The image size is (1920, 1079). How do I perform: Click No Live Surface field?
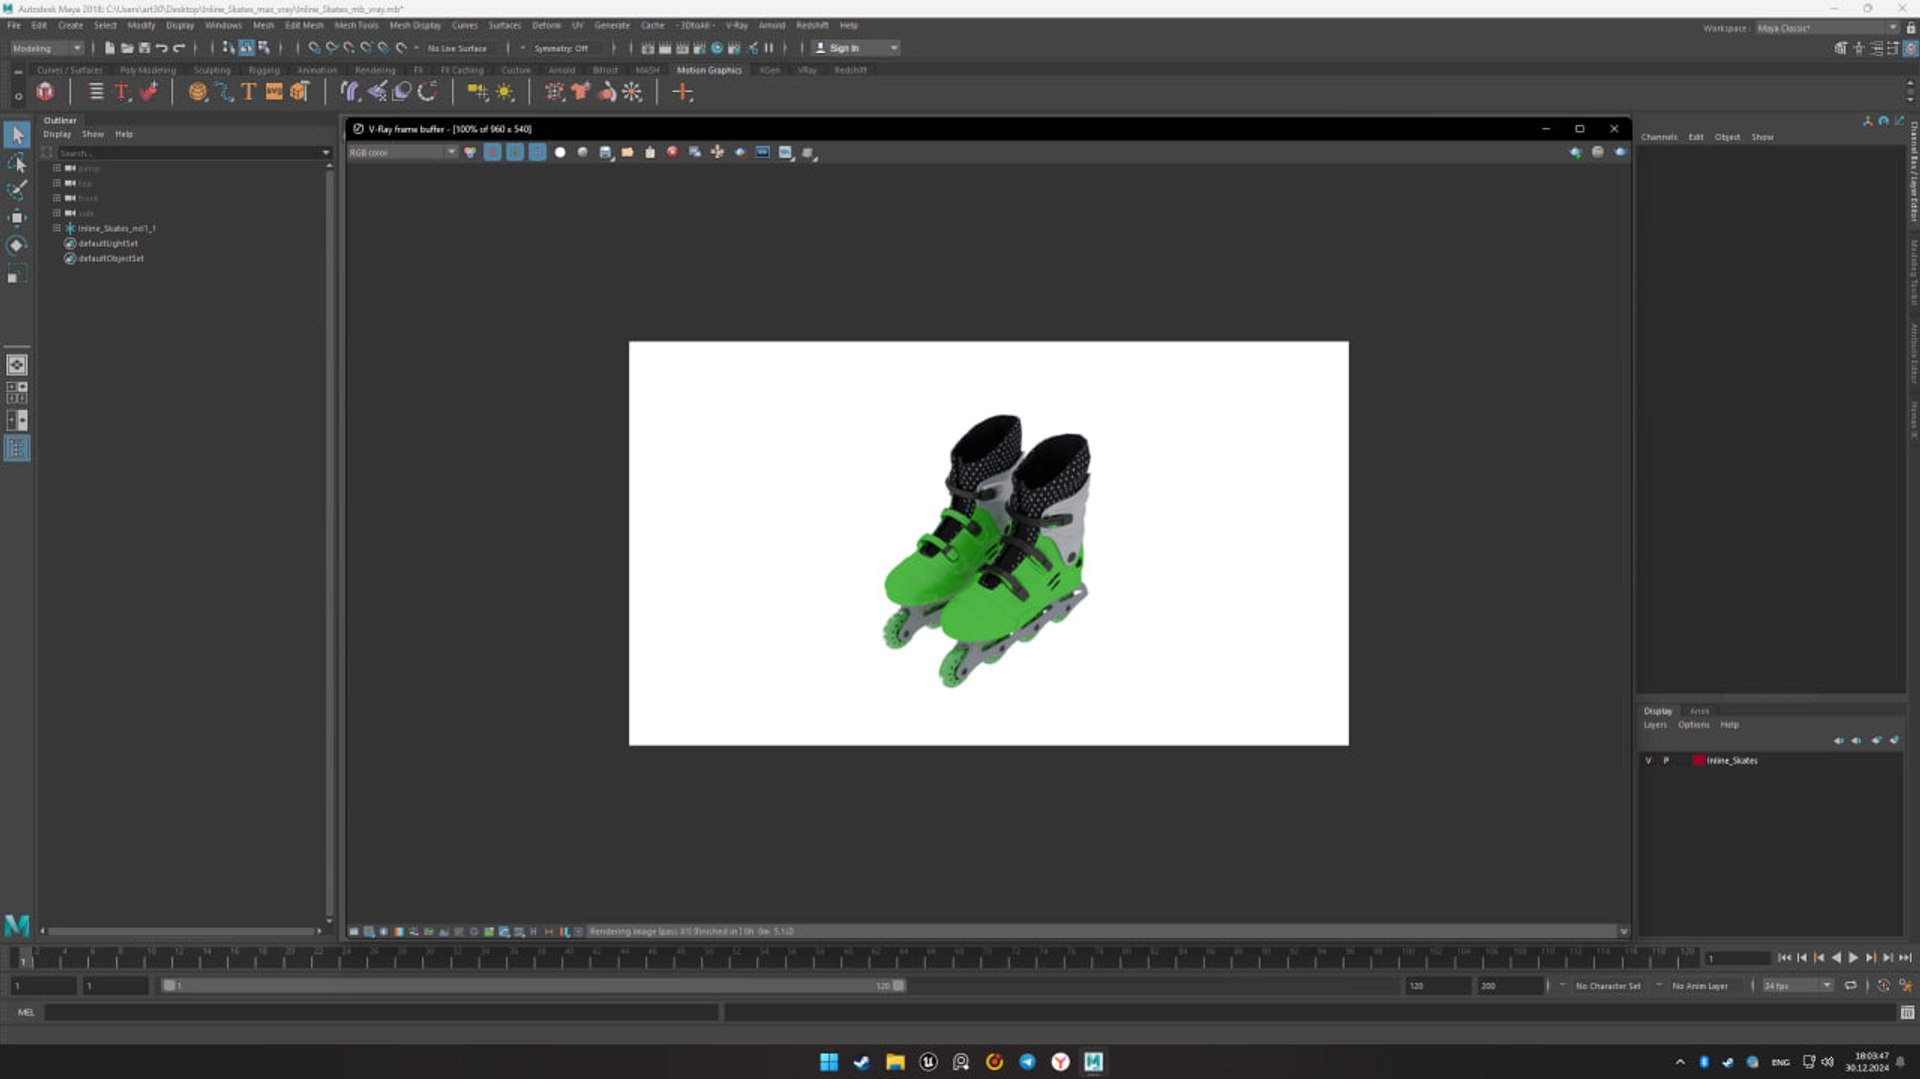tap(457, 48)
